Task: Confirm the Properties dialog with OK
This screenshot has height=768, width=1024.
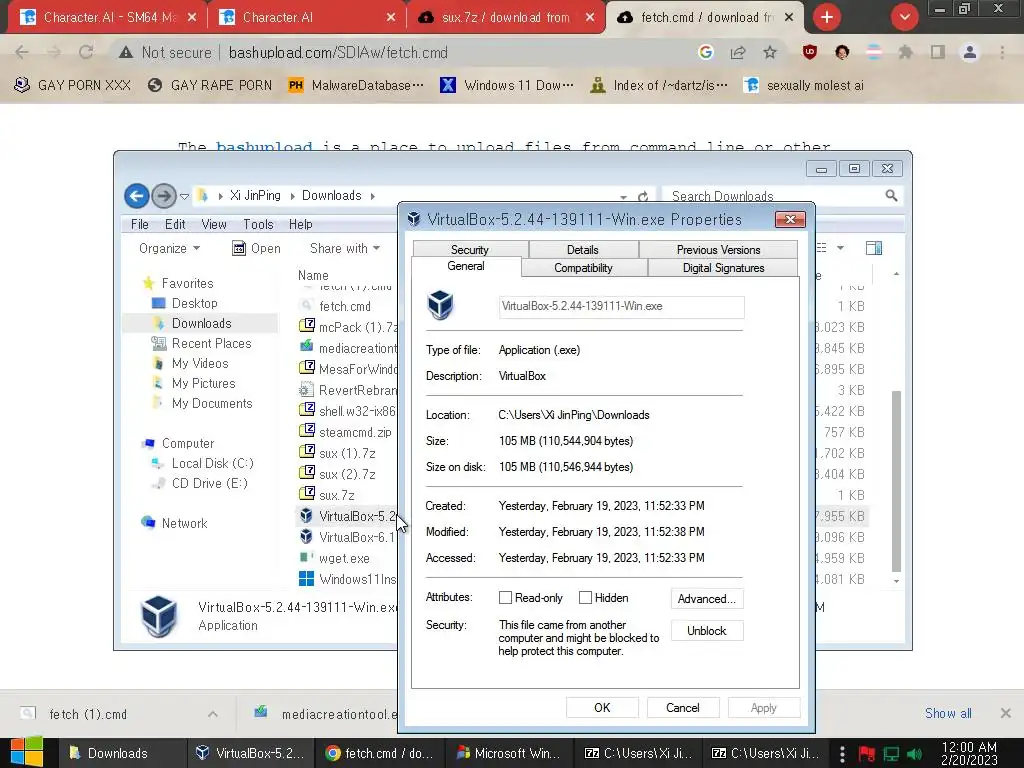Action: point(602,708)
